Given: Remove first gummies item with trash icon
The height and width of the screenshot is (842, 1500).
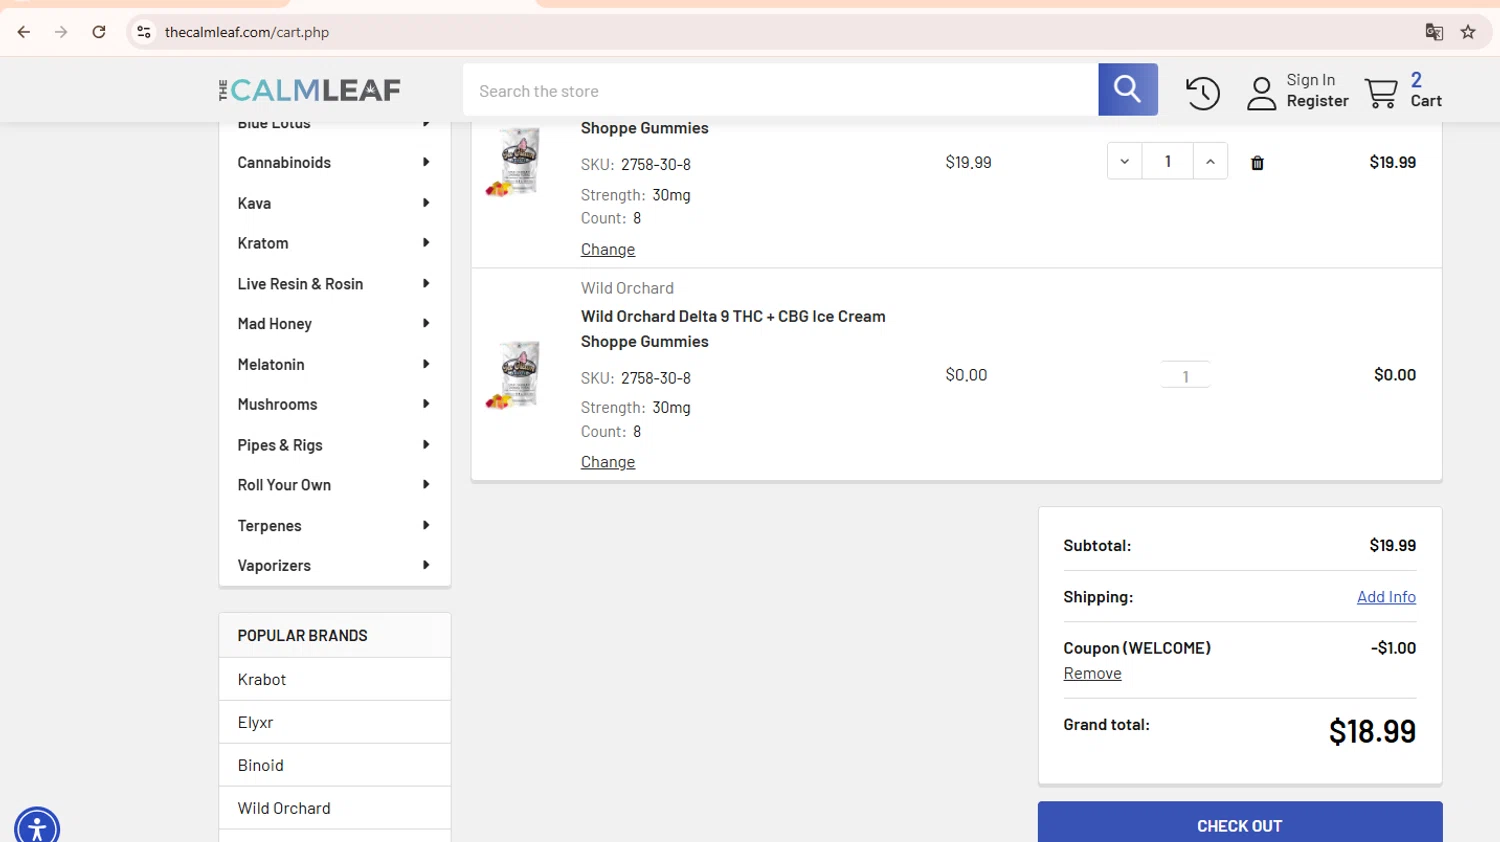Looking at the screenshot, I should click(x=1257, y=163).
